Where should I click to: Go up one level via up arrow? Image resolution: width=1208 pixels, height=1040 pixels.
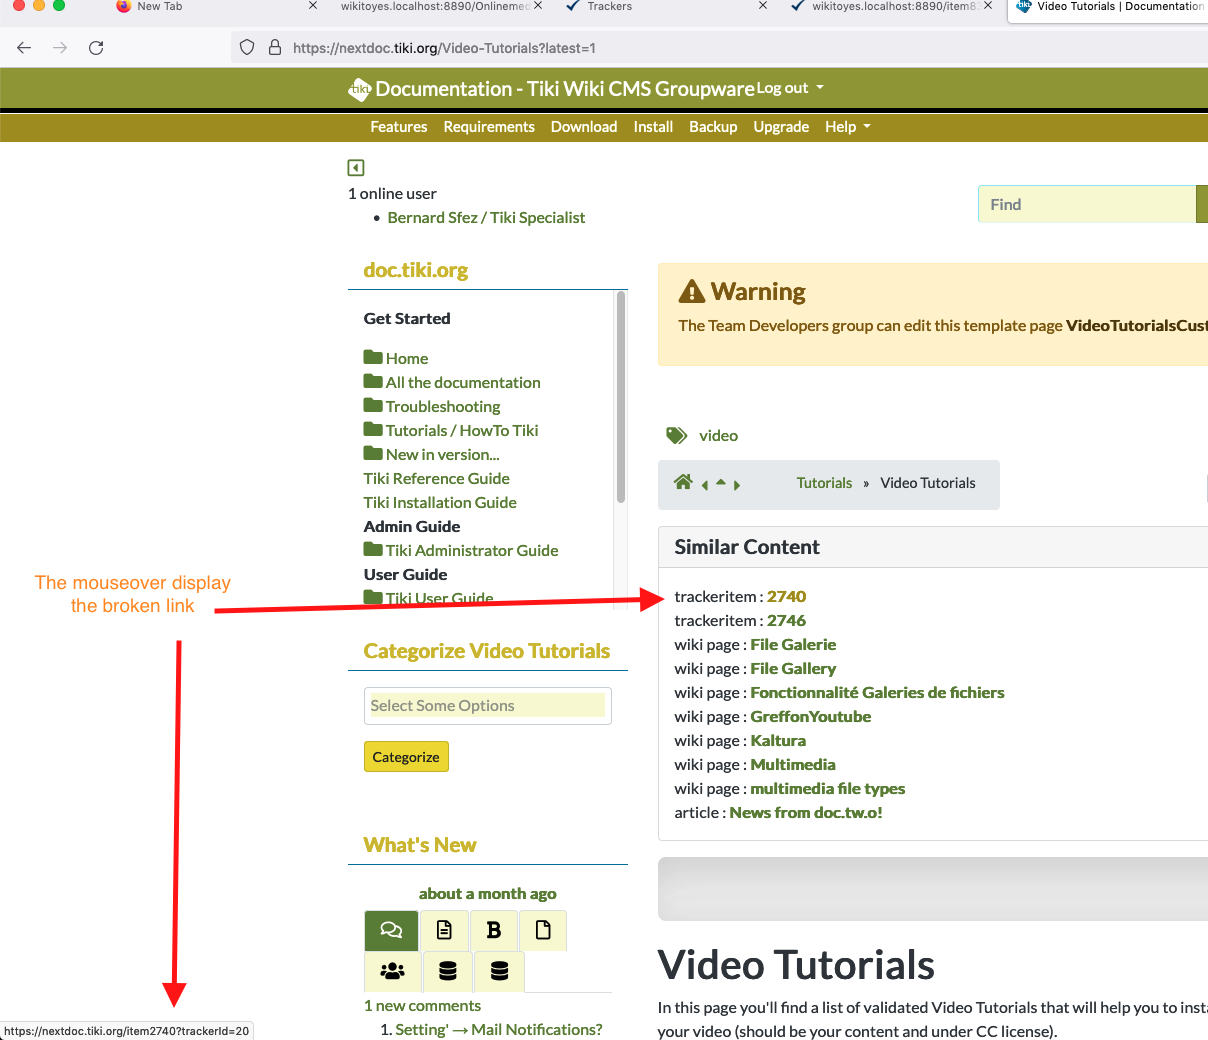[x=721, y=483]
